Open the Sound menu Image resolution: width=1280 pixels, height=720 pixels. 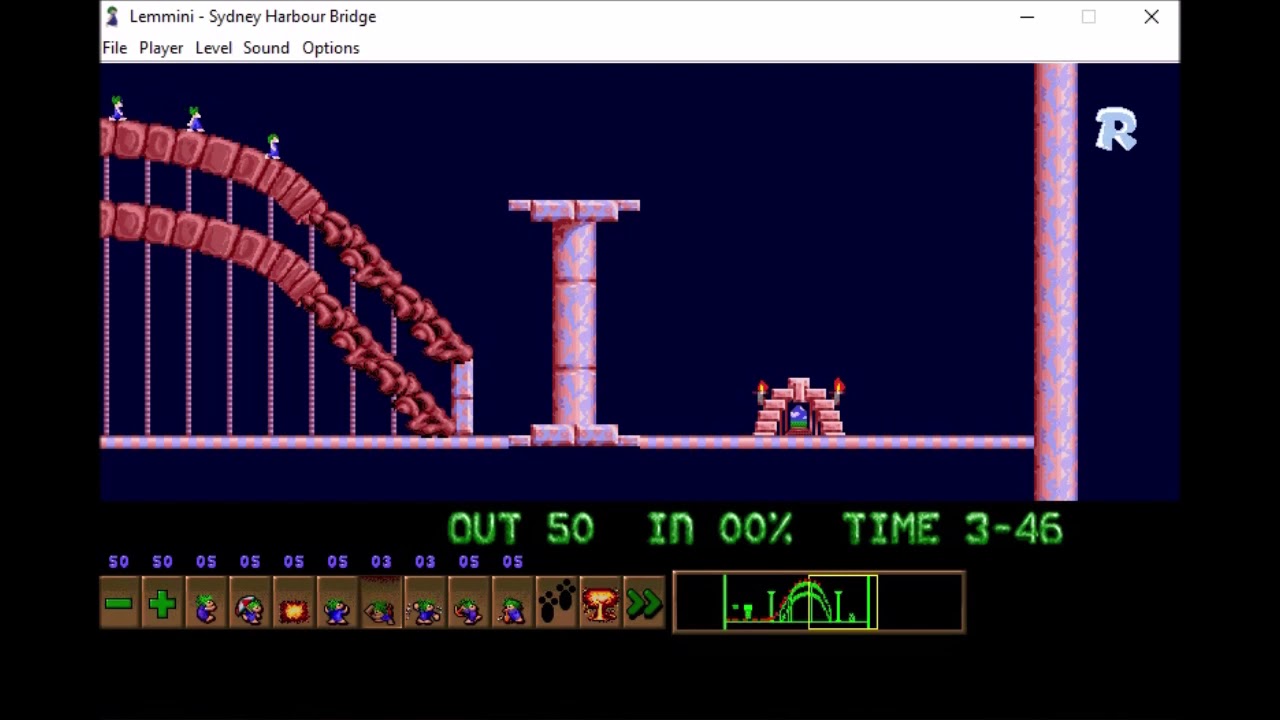tap(266, 48)
